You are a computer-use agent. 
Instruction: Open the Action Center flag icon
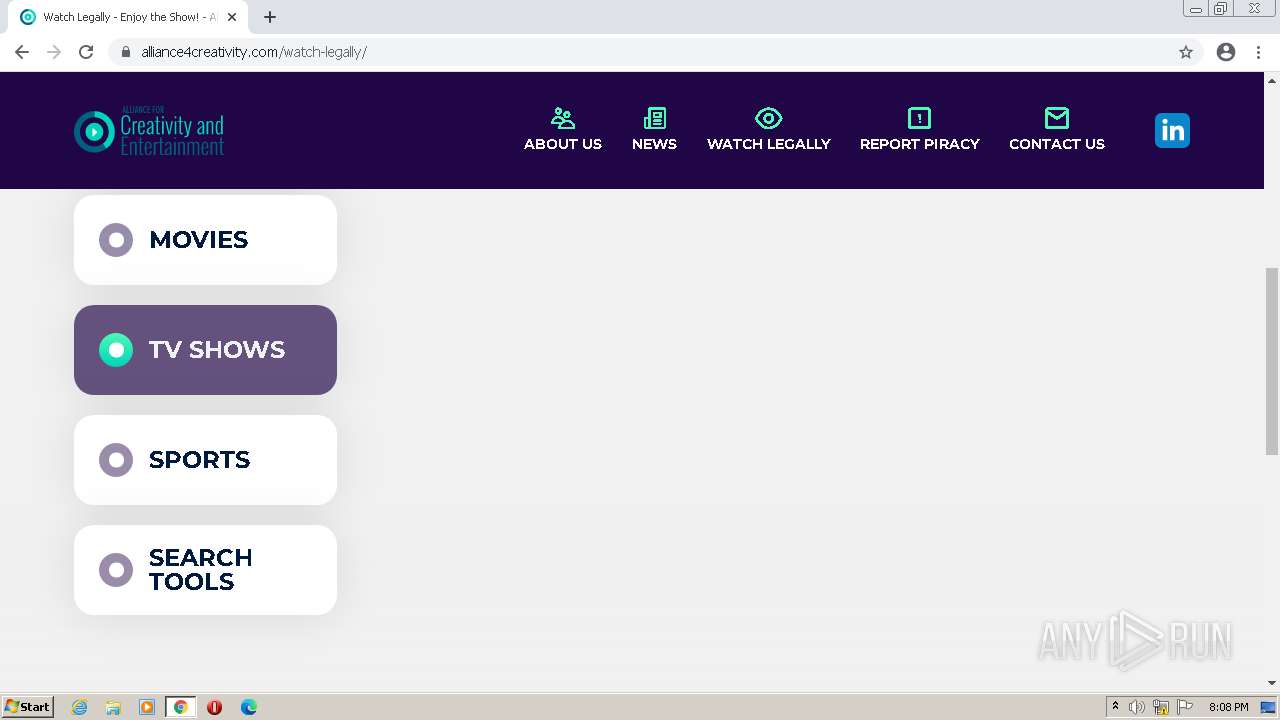click(1185, 707)
